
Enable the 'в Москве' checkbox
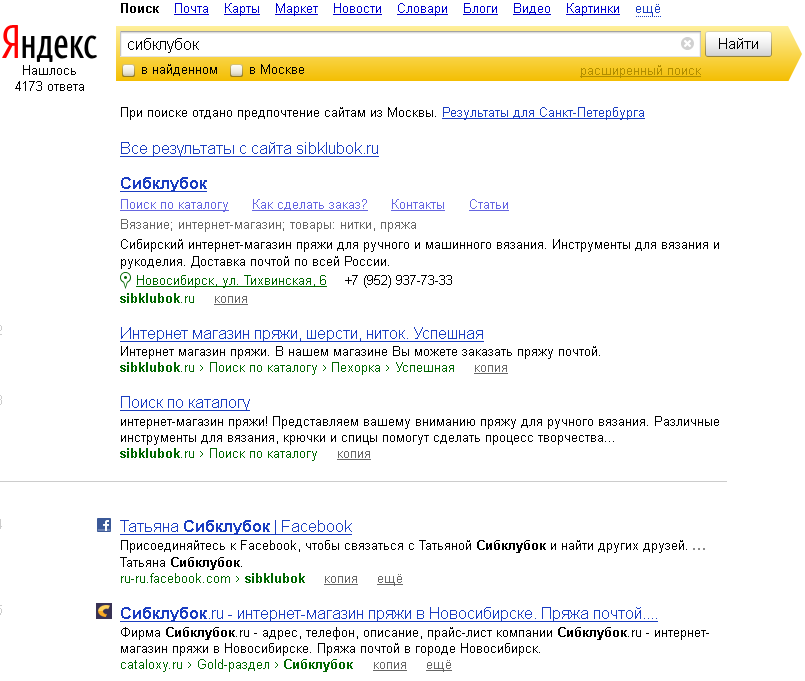pos(236,70)
